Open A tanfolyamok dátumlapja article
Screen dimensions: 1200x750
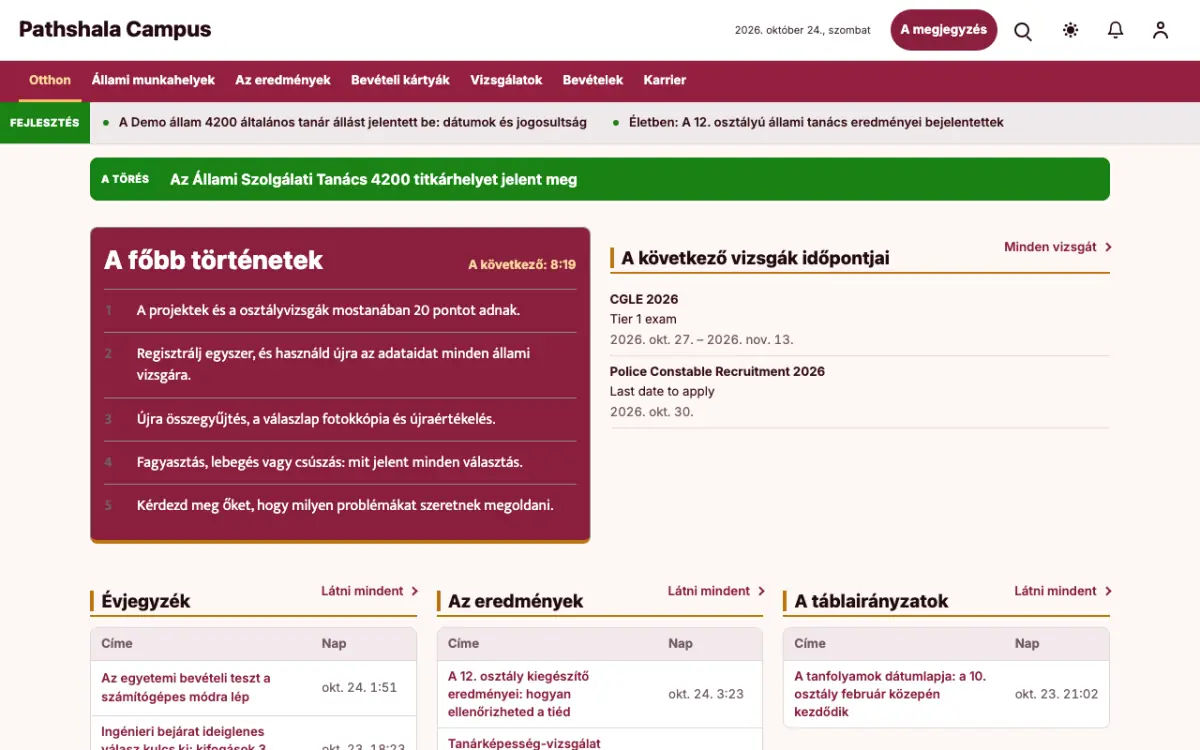tap(890, 694)
